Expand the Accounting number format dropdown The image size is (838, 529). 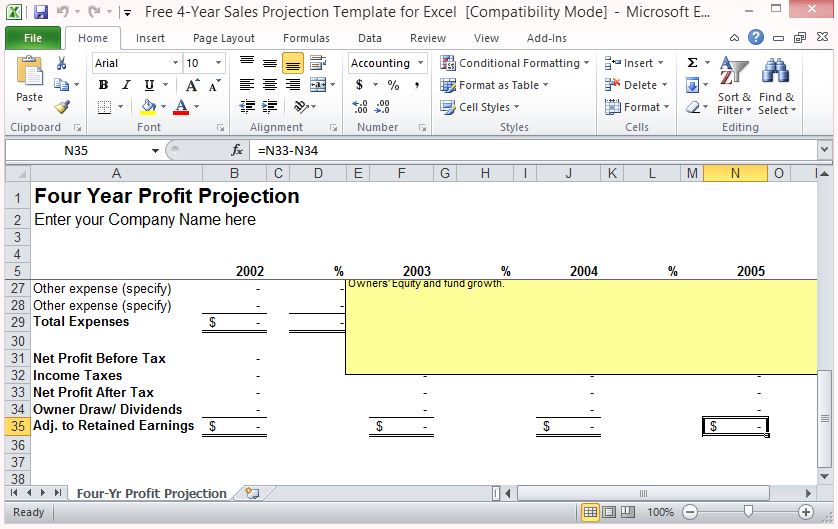[421, 63]
